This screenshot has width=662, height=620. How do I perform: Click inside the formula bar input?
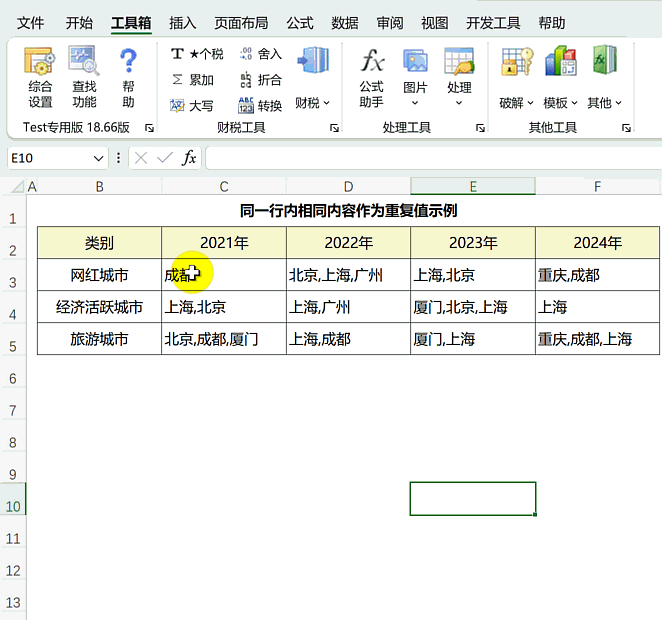tap(430, 158)
